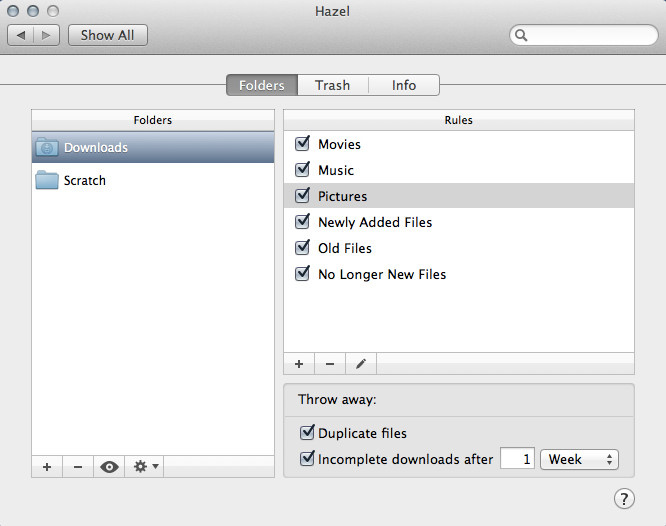
Task: Remove the selected folder with the minus button under Folders
Action: [78, 467]
